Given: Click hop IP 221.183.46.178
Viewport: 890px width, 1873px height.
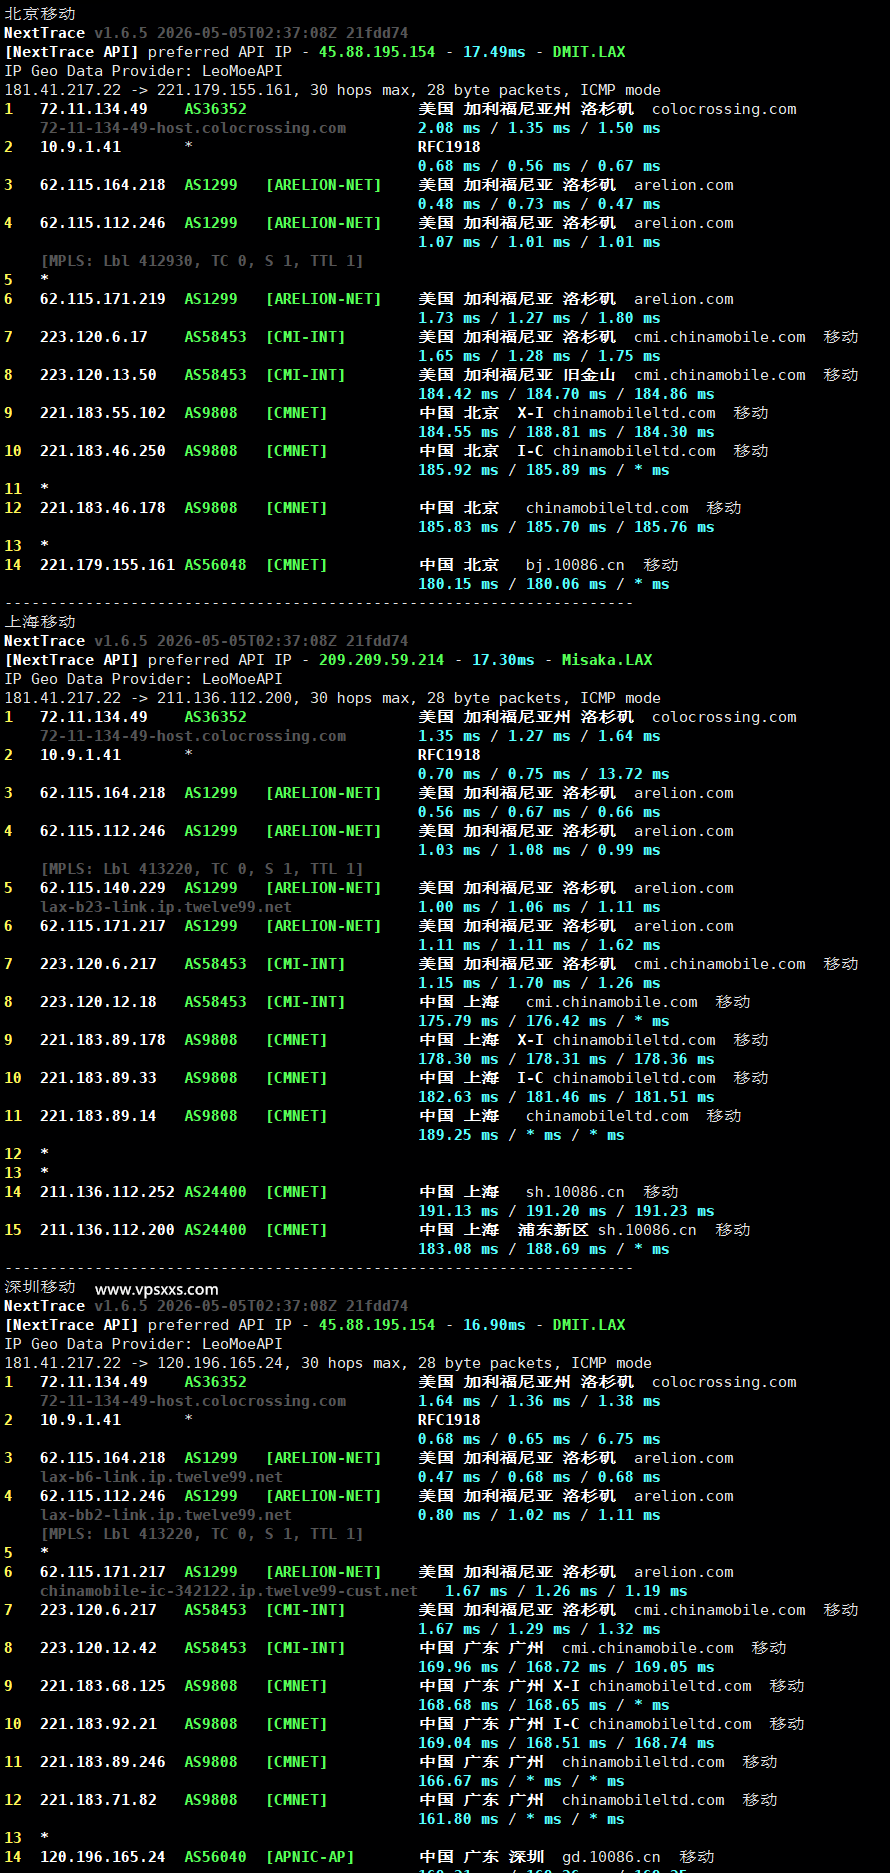Looking at the screenshot, I should 103,508.
